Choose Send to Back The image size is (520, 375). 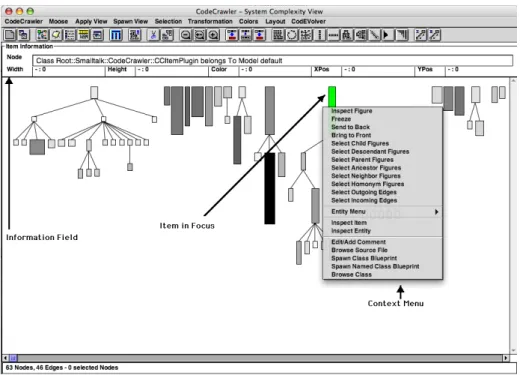[x=383, y=127]
